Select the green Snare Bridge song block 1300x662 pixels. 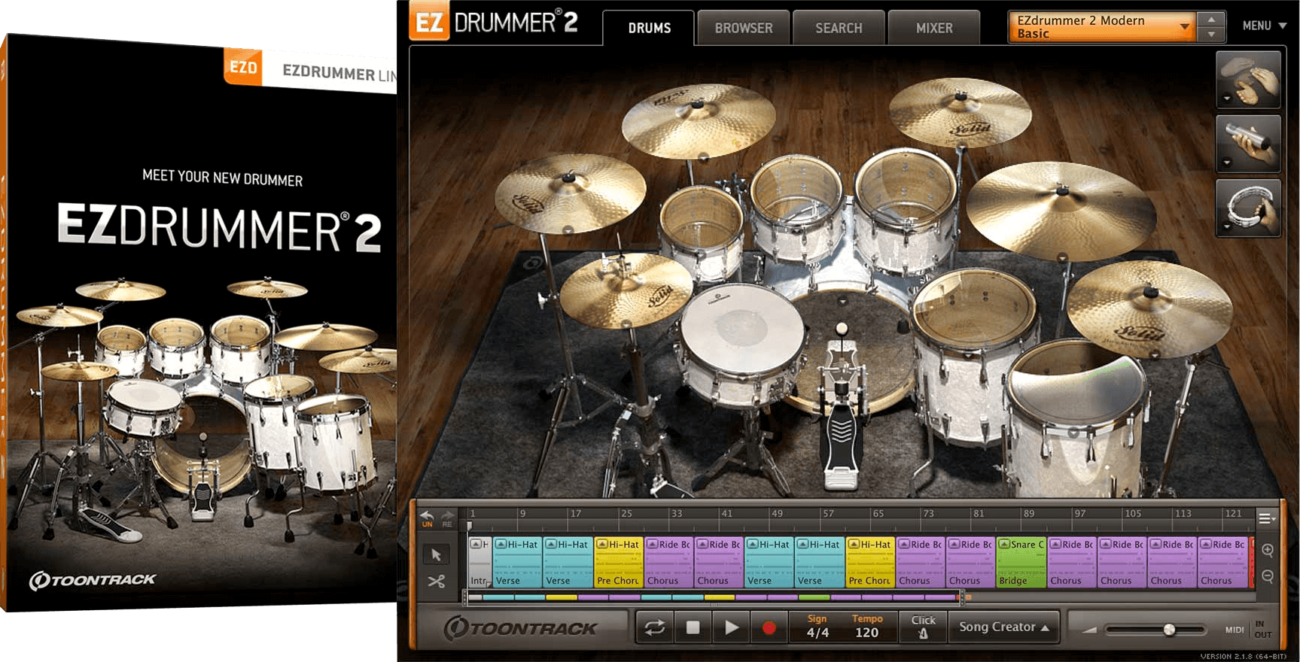pos(1021,562)
